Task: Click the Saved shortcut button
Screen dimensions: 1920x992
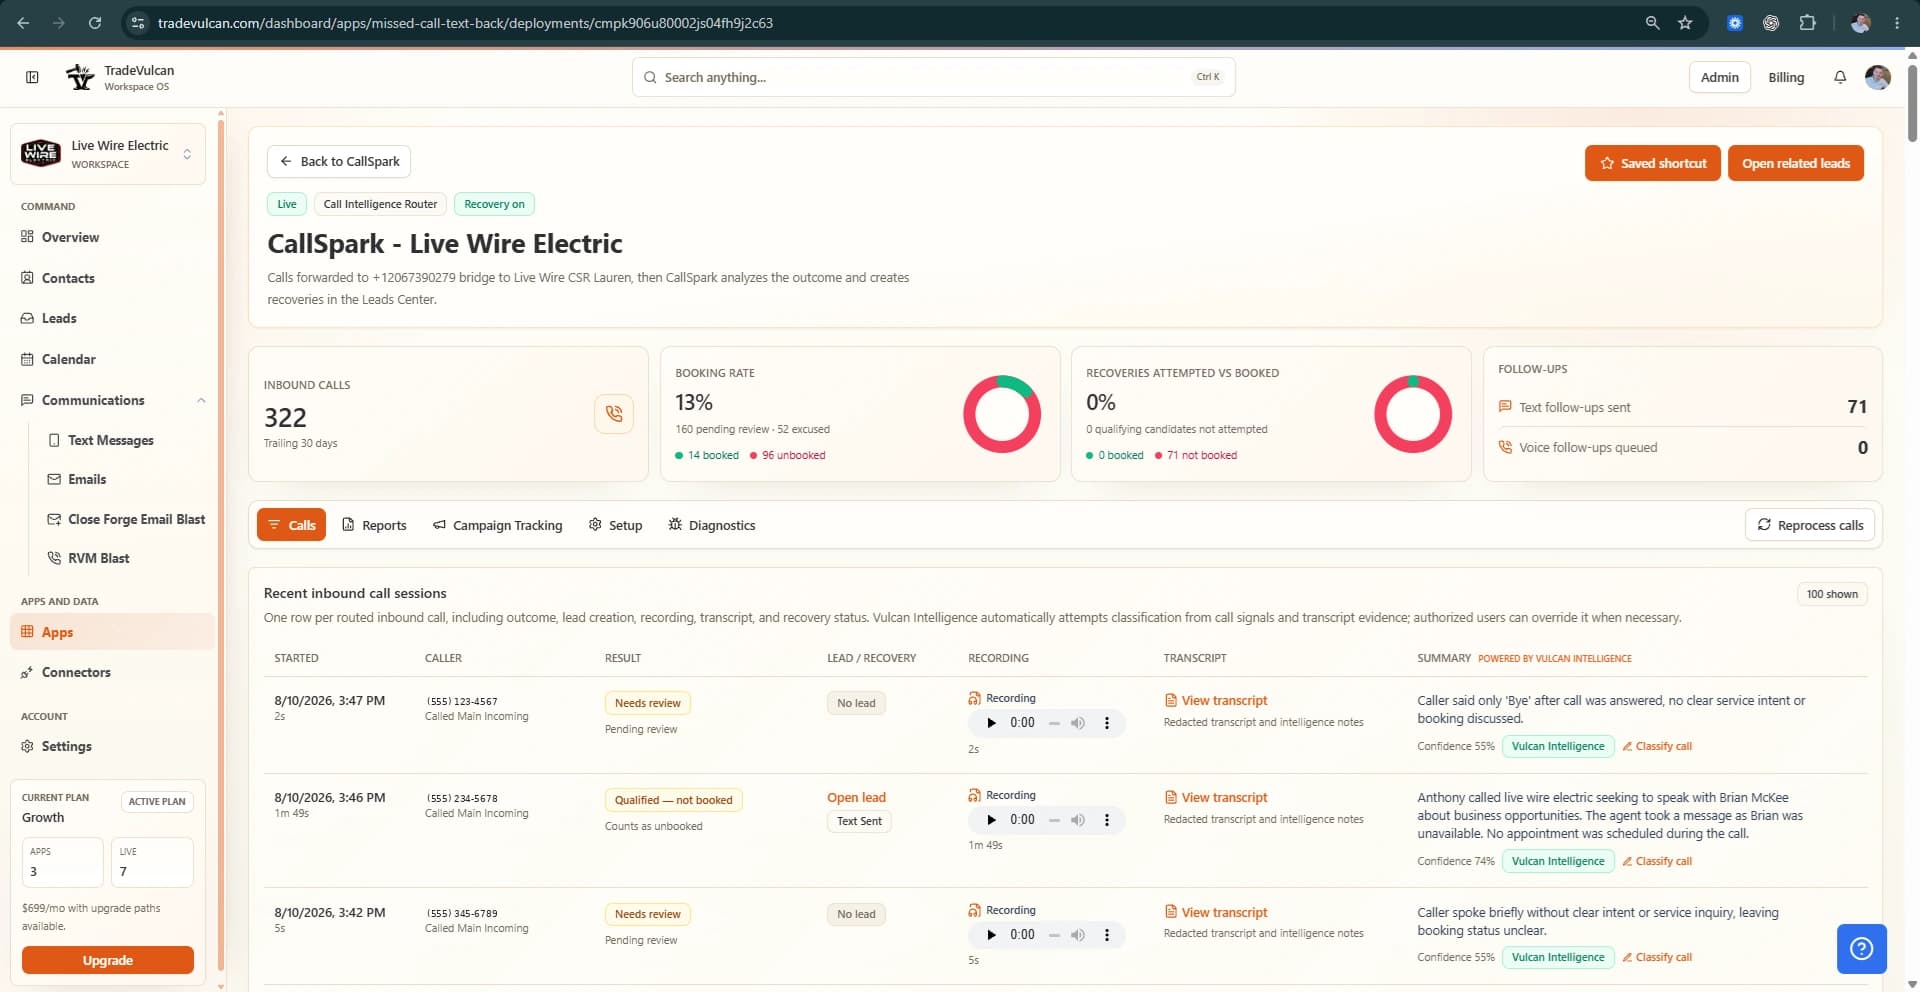Action: pos(1652,163)
